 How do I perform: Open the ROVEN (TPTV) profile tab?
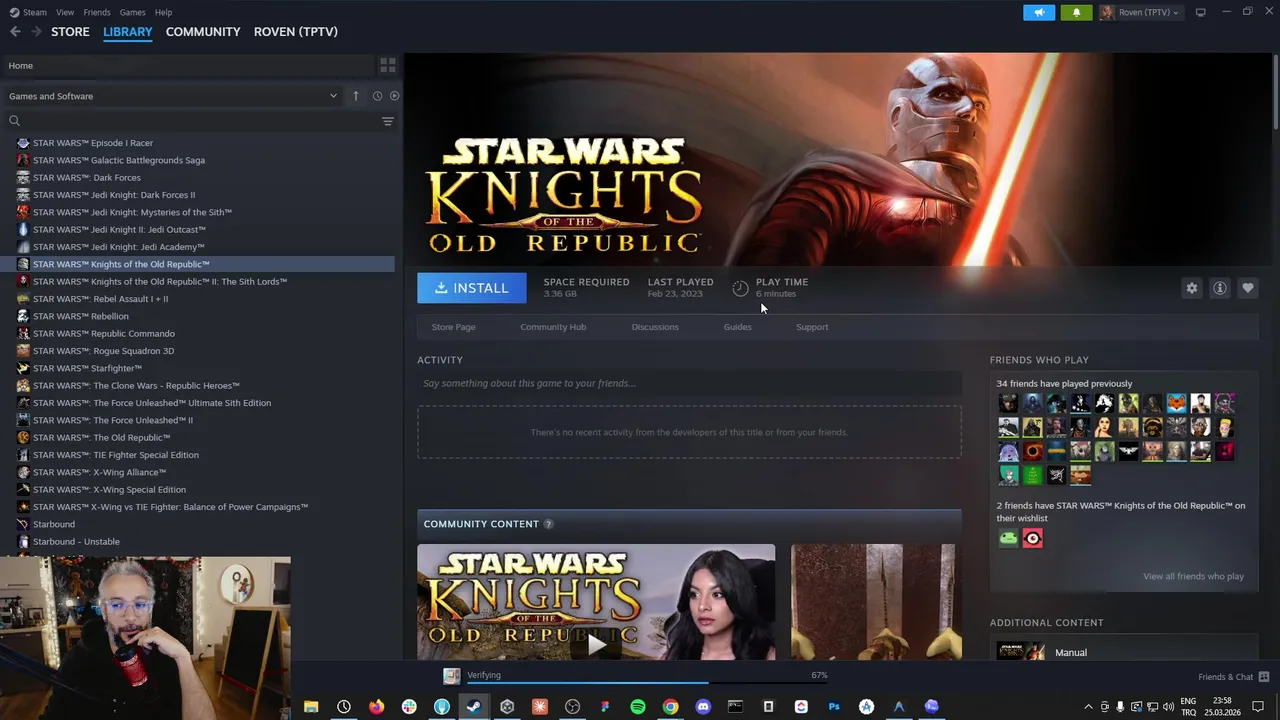pyautogui.click(x=296, y=32)
